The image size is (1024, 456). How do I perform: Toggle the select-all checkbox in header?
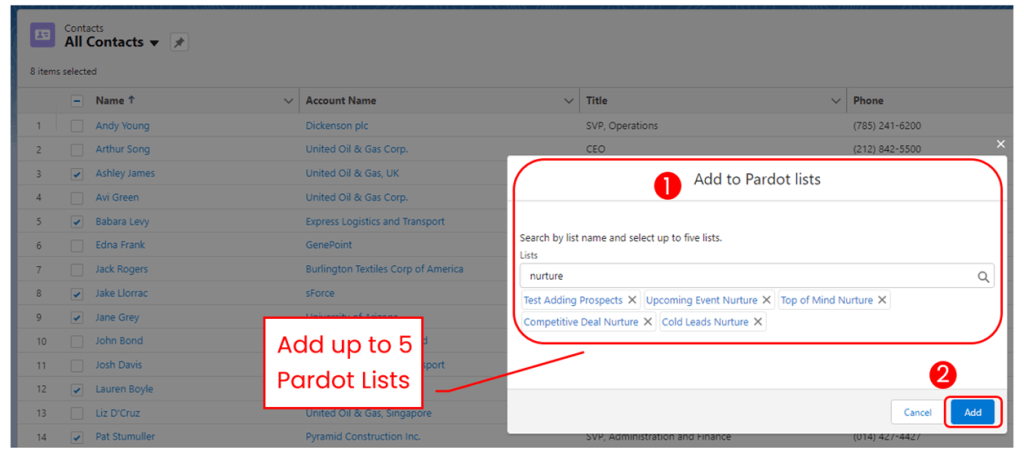pyautogui.click(x=77, y=101)
